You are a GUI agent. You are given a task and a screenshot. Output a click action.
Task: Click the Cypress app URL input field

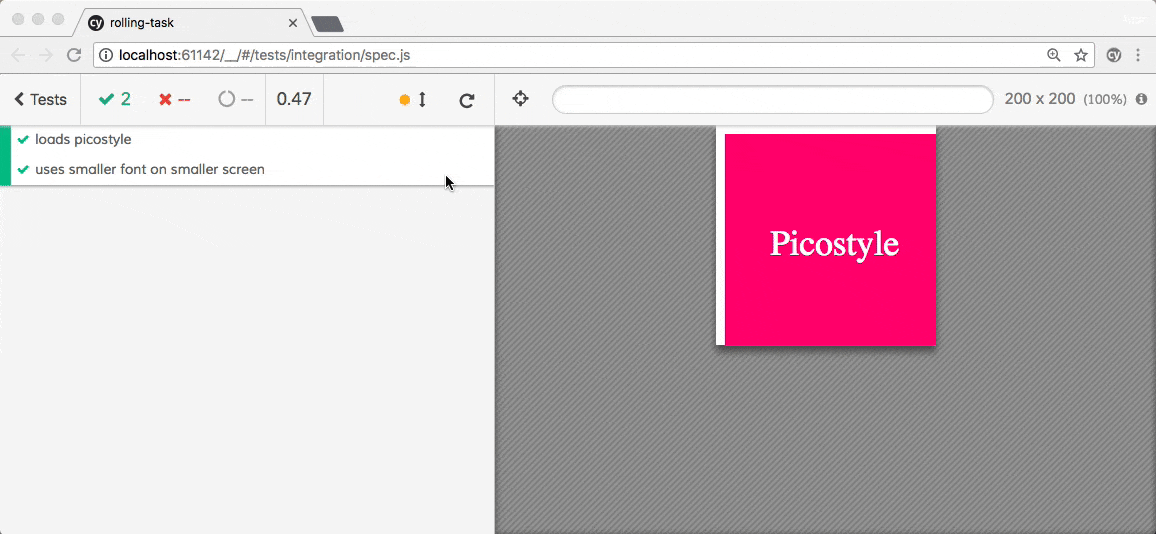pyautogui.click(x=773, y=100)
